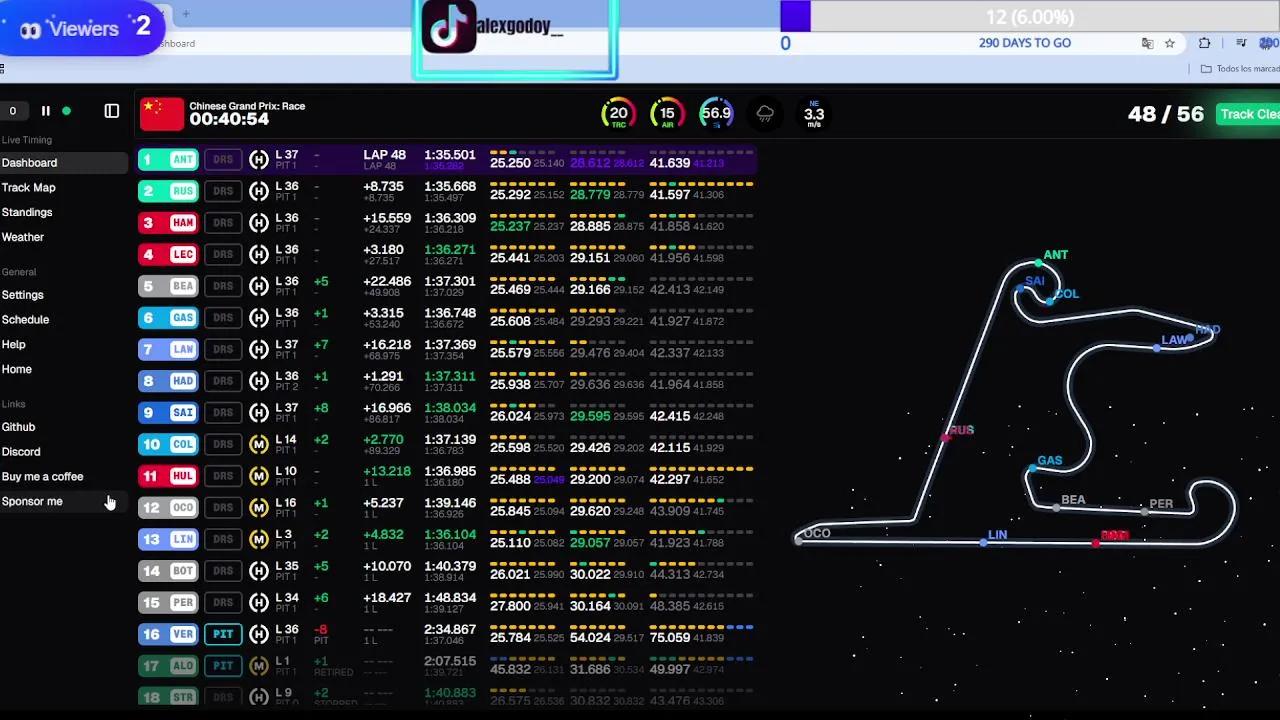The image size is (1280, 720).
Task: Click the DRS badge in LEC row
Action: click(x=223, y=254)
